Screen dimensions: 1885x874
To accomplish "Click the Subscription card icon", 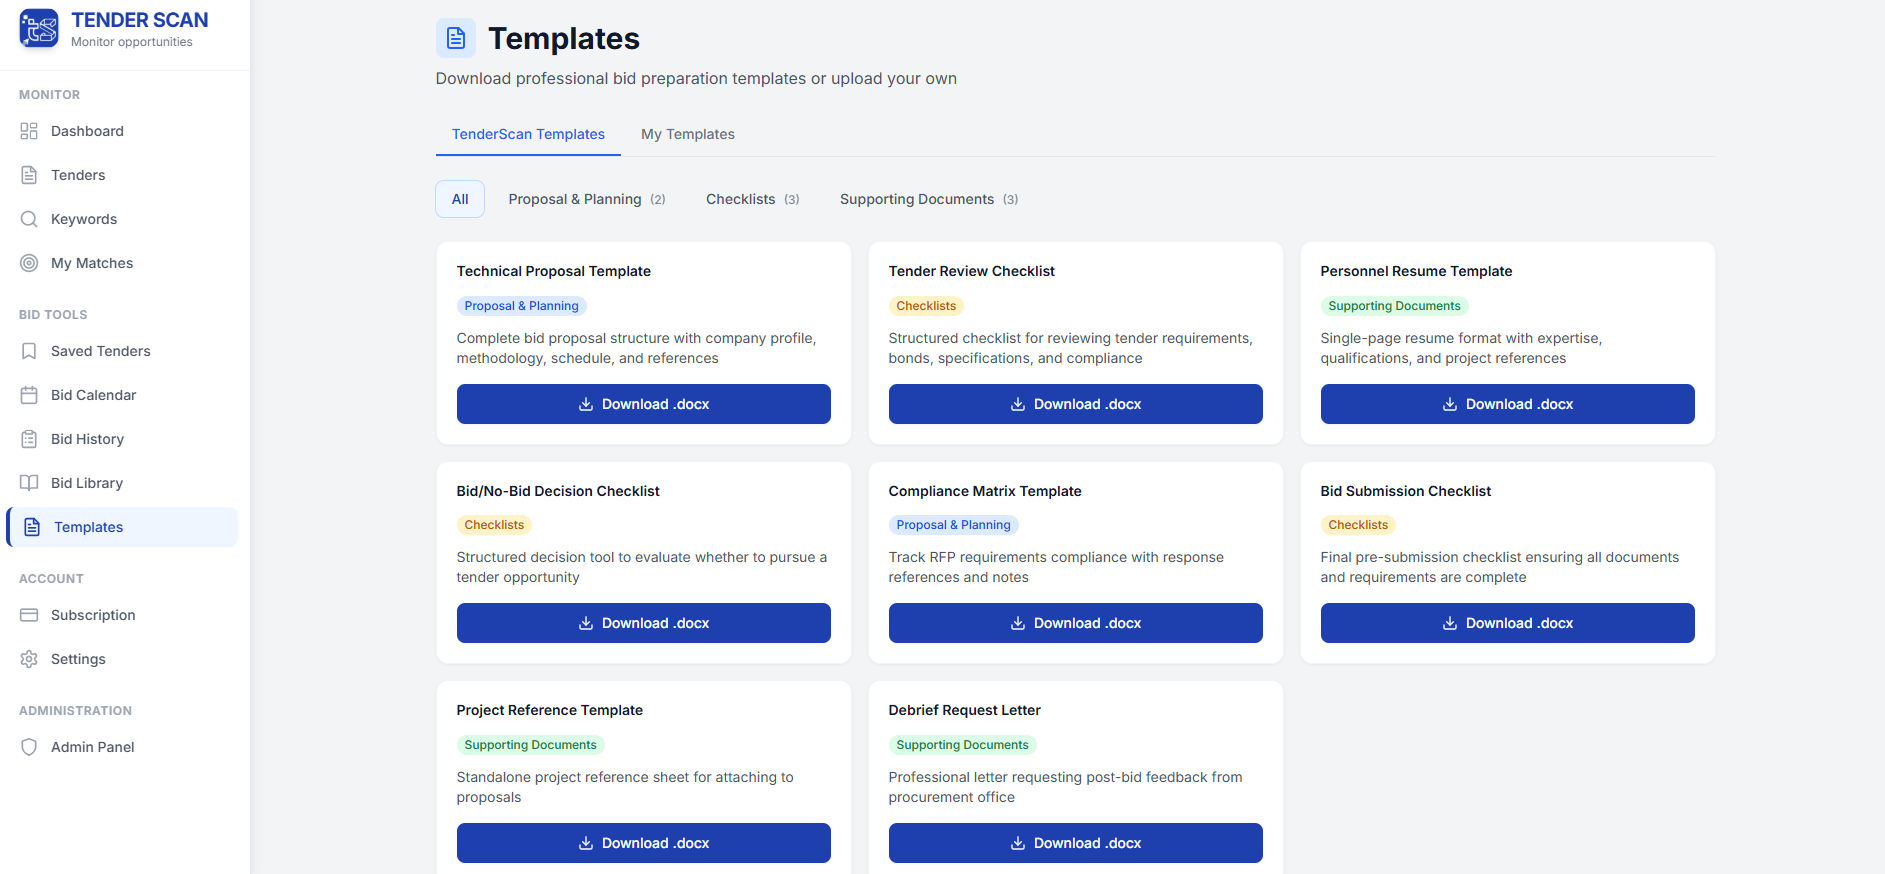I will (x=29, y=615).
